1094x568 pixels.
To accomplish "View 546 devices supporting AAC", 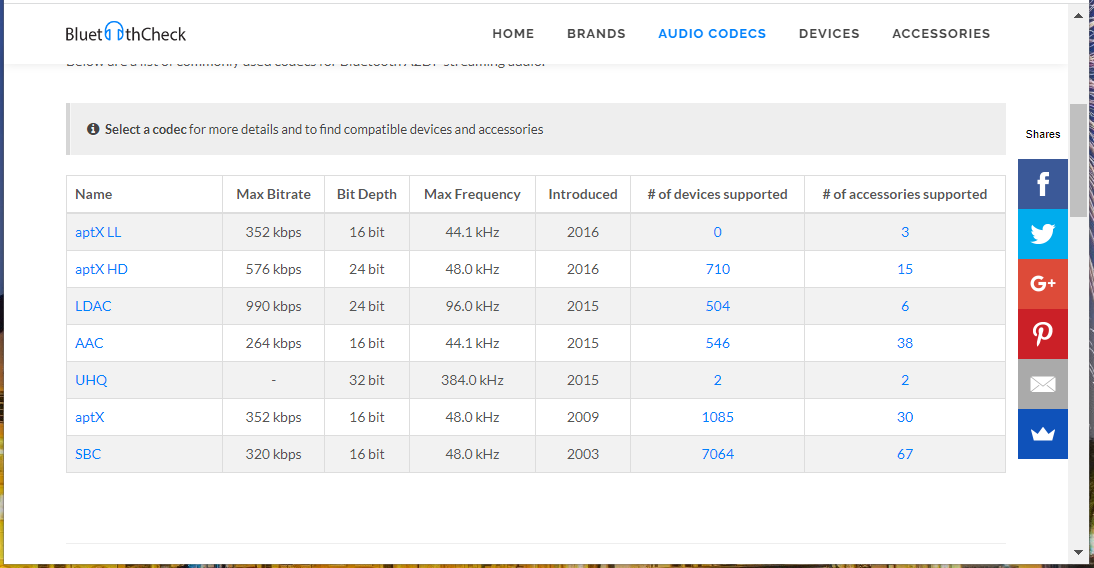I will (x=717, y=343).
